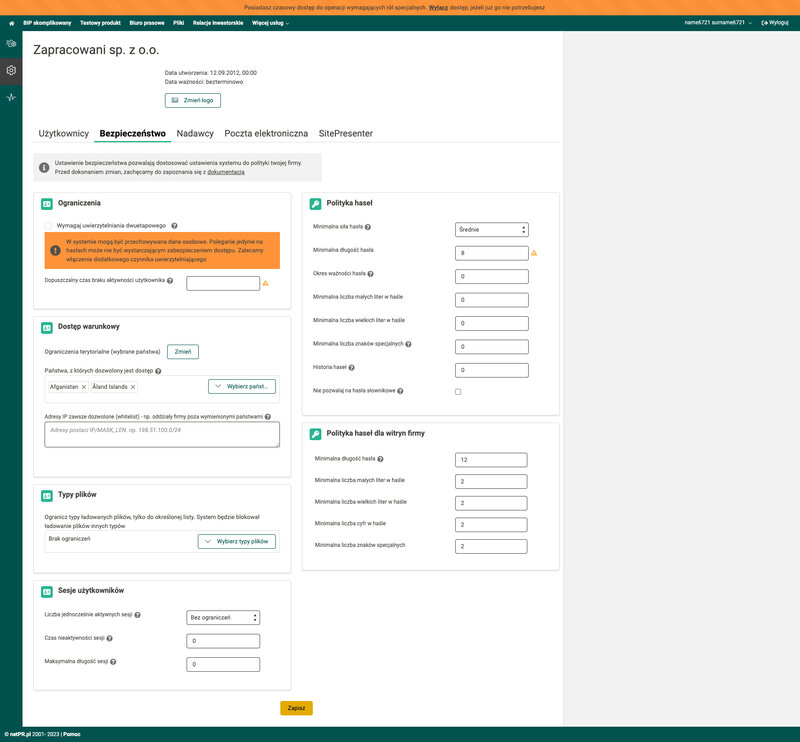Open active sessions count dropdown
The width and height of the screenshot is (800, 742).
point(223,618)
